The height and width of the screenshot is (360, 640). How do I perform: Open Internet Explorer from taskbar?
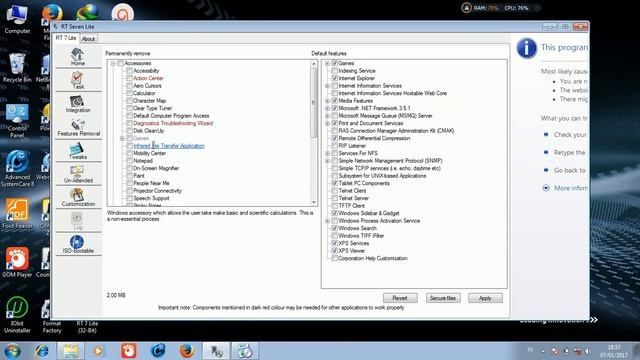(x=42, y=351)
